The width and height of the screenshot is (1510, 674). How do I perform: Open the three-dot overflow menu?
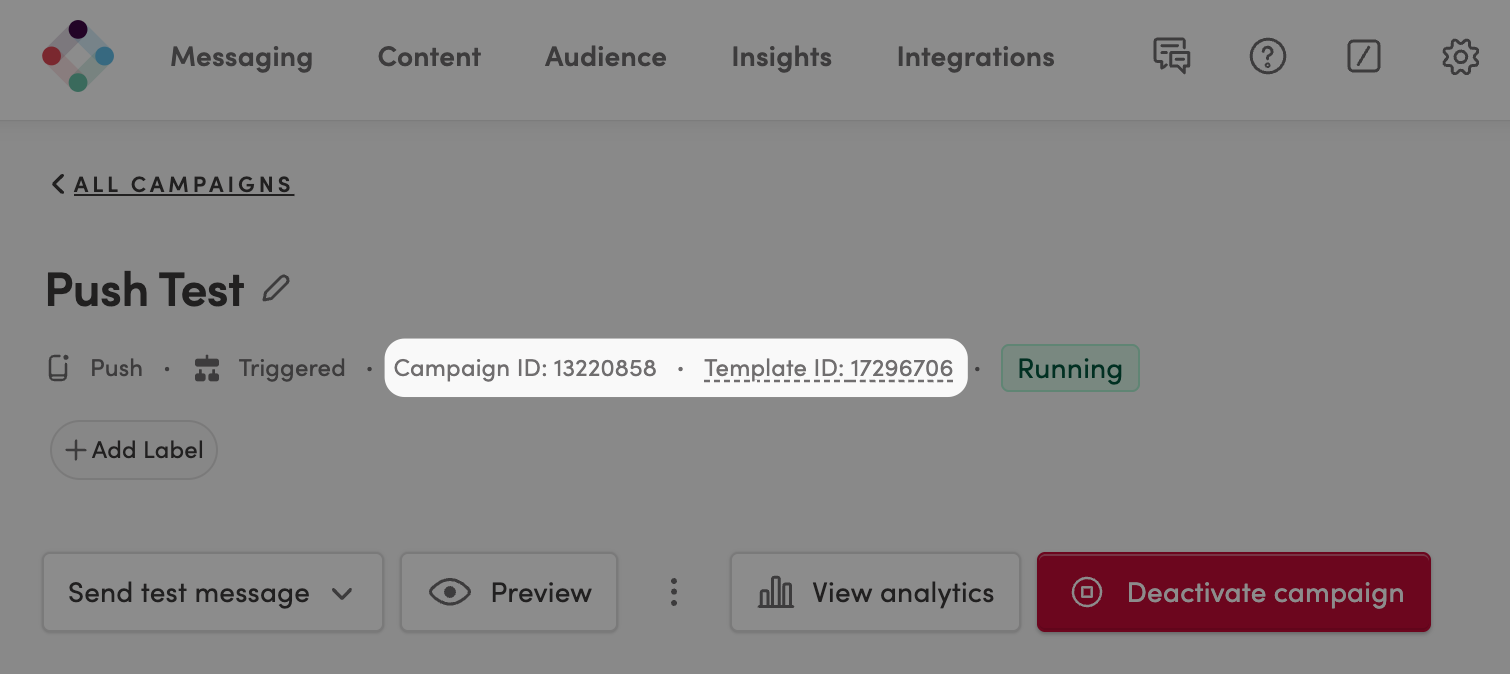tap(674, 592)
